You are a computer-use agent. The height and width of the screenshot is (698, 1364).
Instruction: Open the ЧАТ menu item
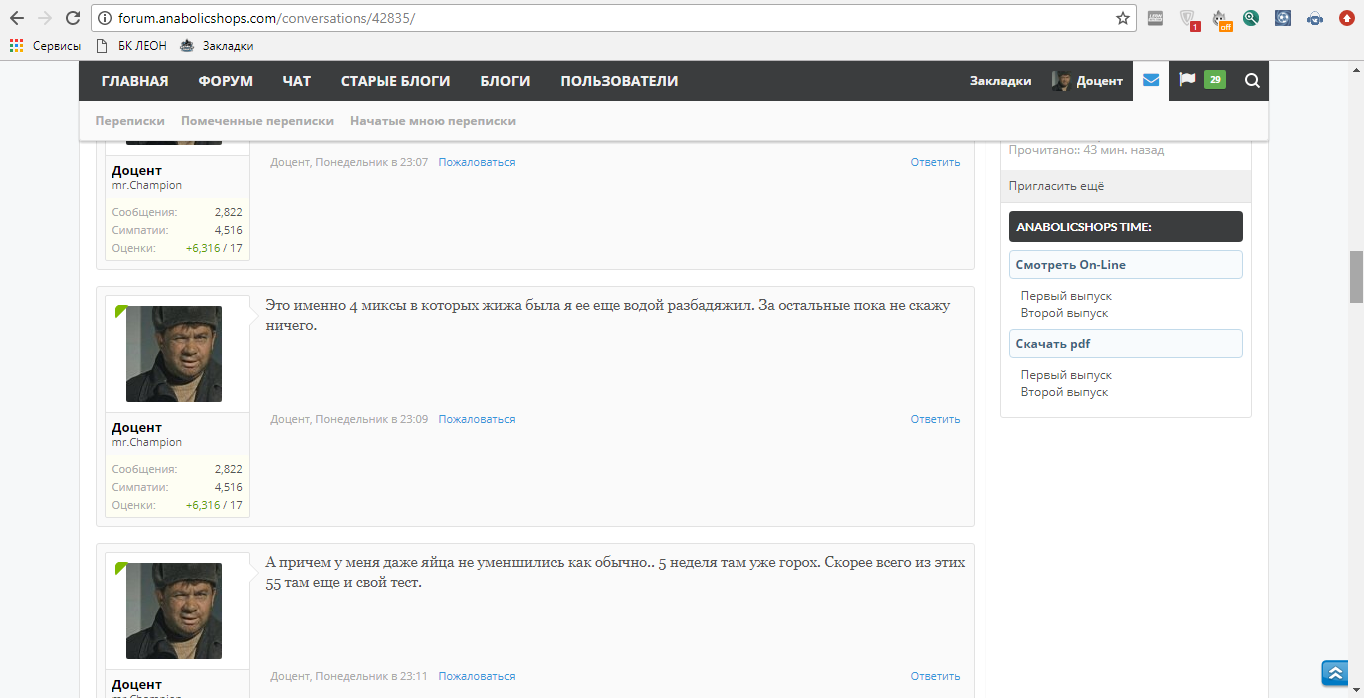click(297, 81)
